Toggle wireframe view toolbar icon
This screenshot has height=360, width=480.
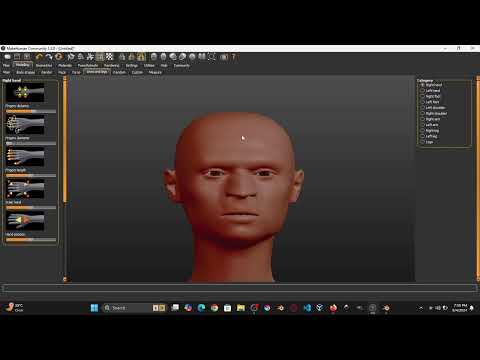pos(81,57)
